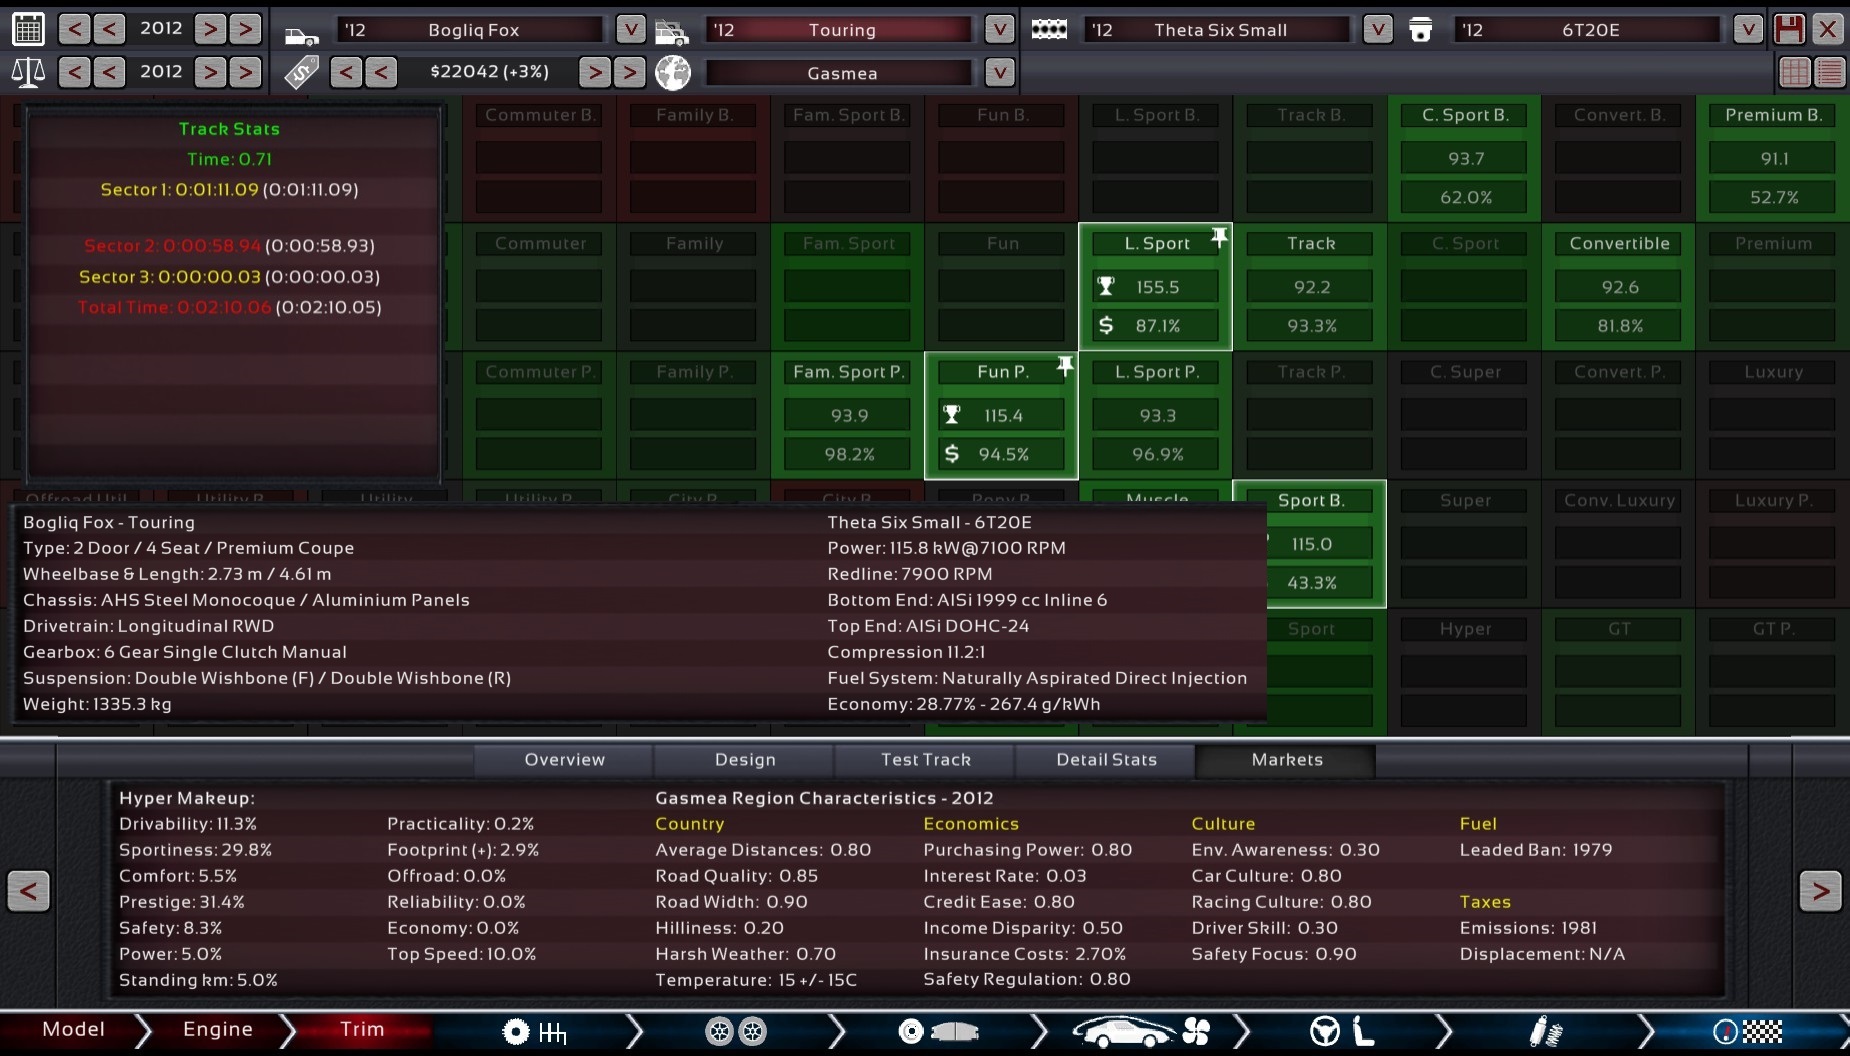Show previous page with the red left arrow
Viewport: 1850px width, 1056px height.
tap(28, 890)
